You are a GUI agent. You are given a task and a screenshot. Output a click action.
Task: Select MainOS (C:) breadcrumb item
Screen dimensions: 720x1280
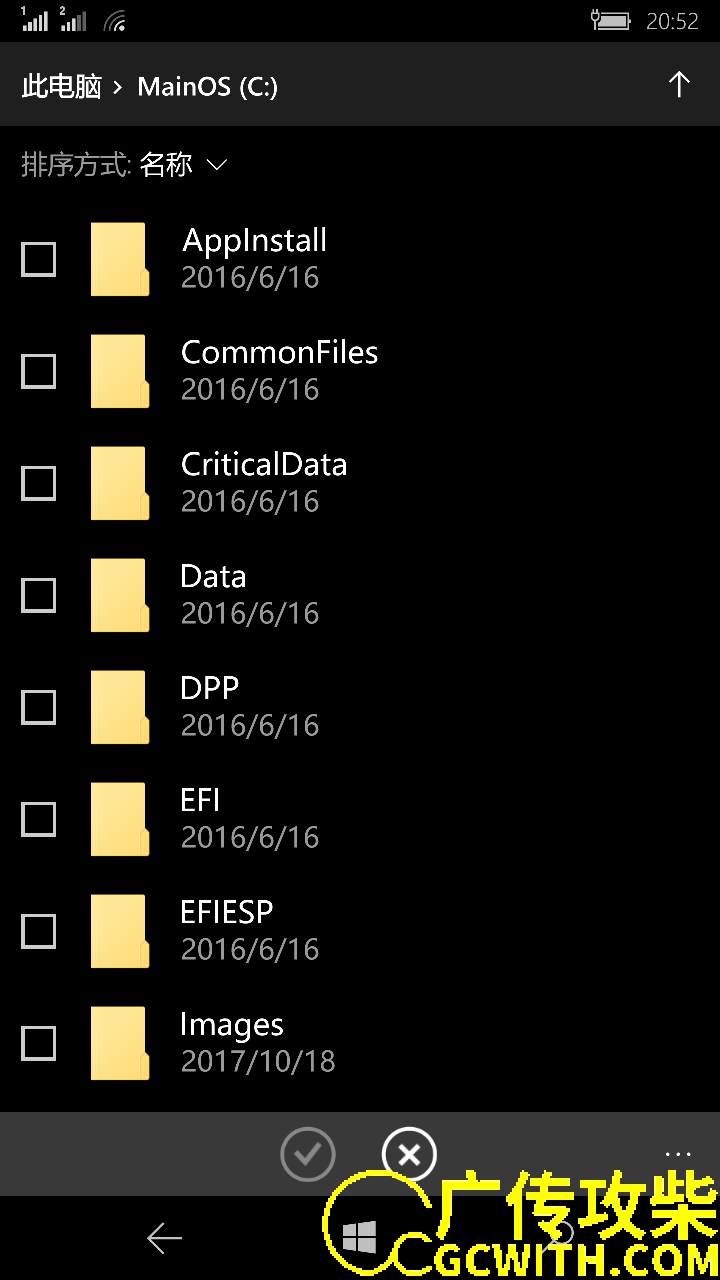pyautogui.click(x=207, y=86)
